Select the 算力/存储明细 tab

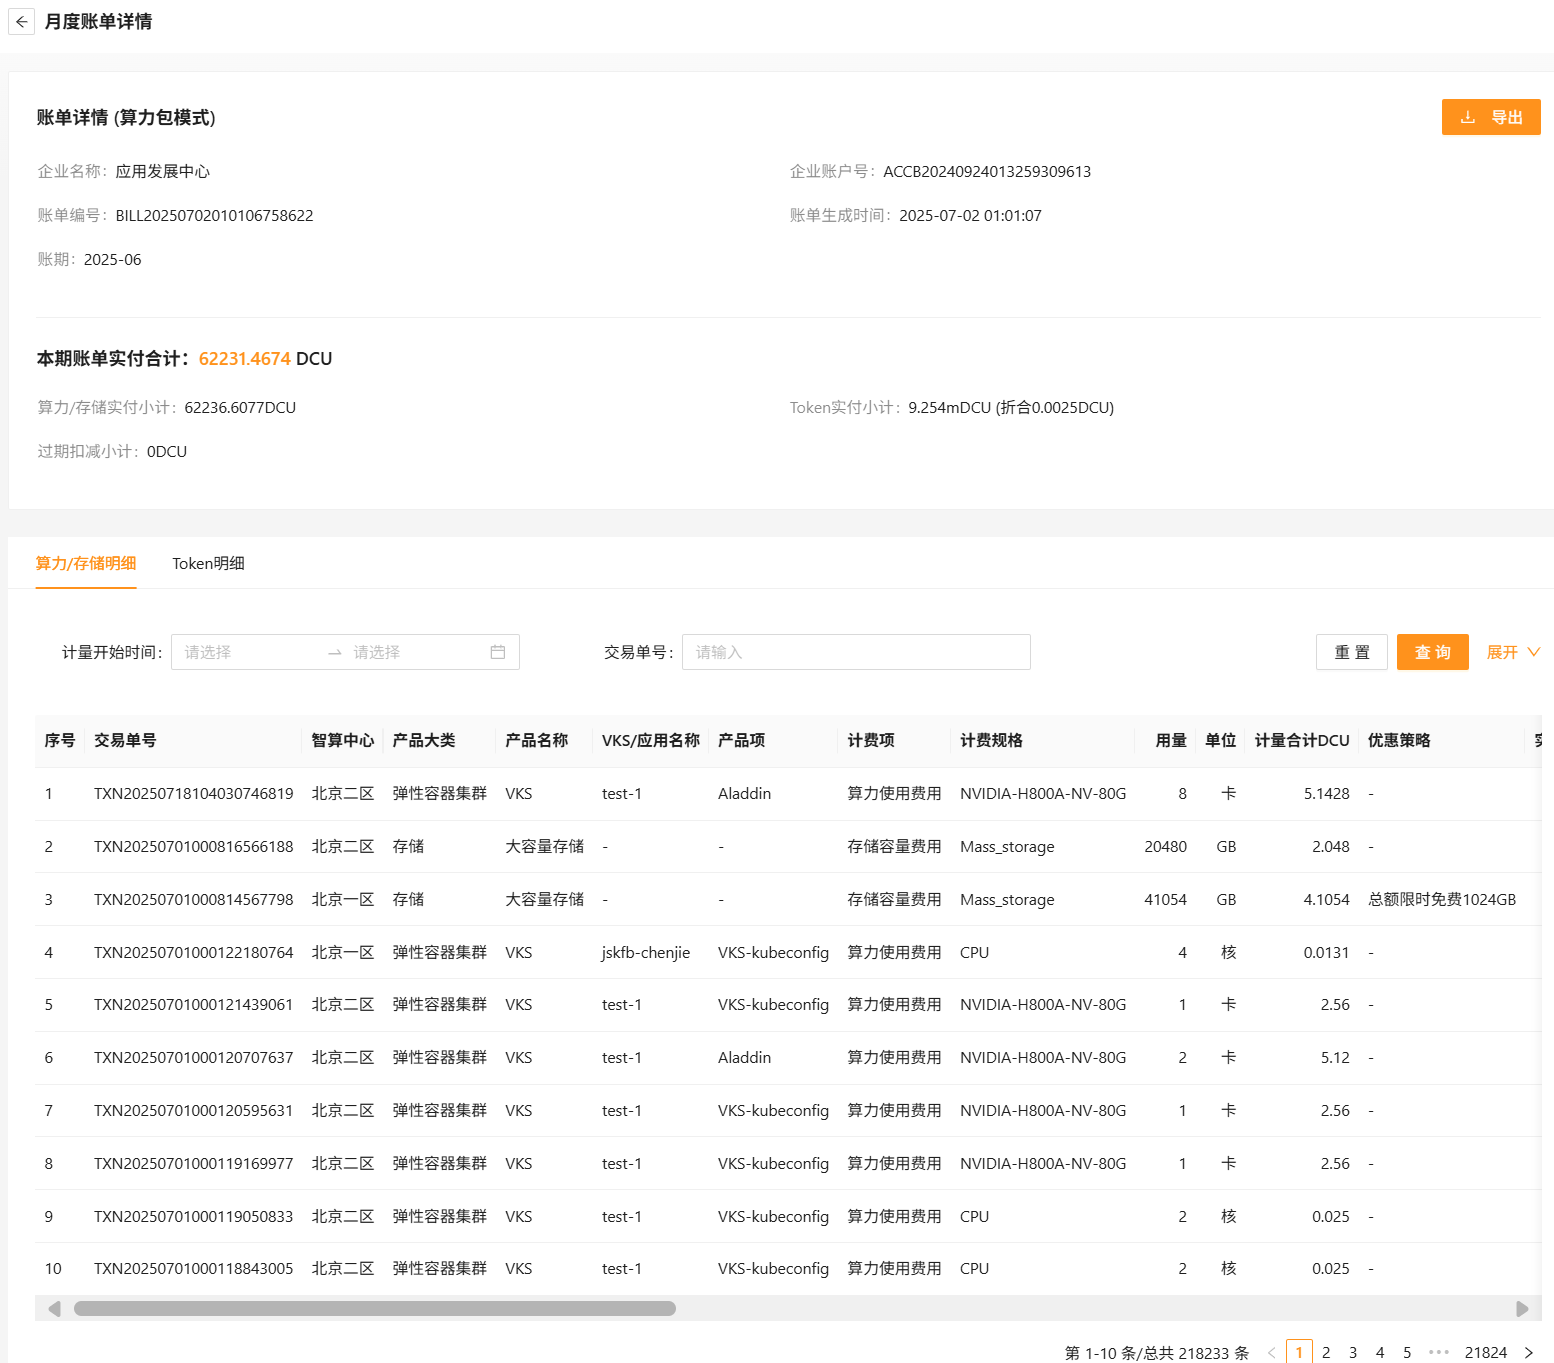pos(86,563)
